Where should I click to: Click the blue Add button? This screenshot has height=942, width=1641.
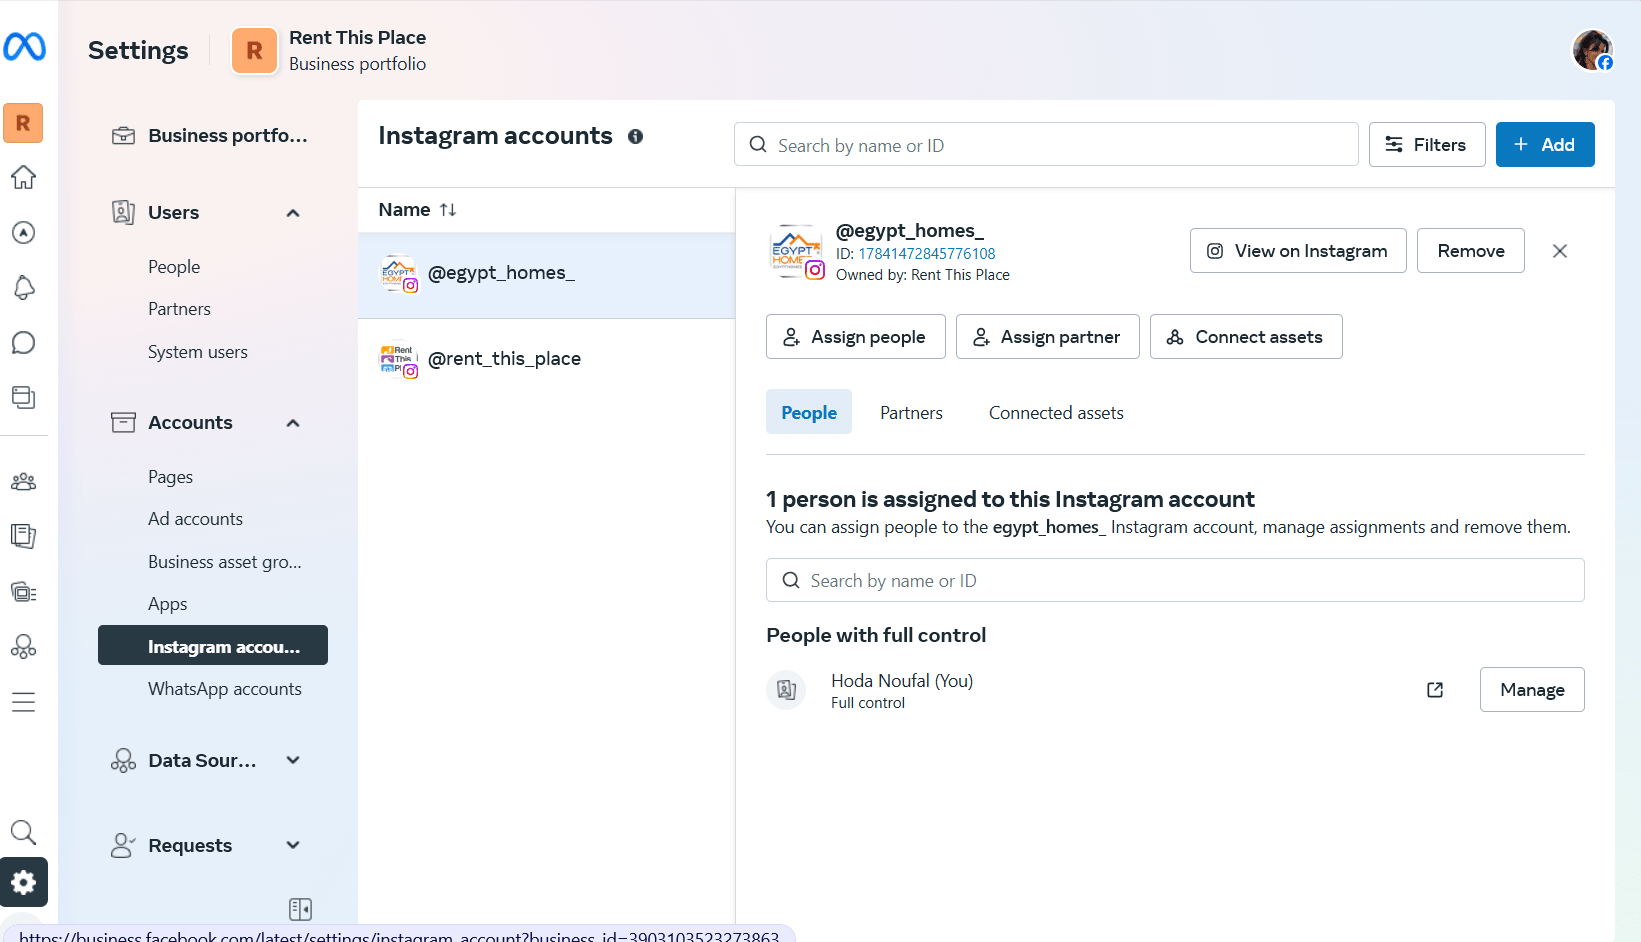click(1544, 145)
